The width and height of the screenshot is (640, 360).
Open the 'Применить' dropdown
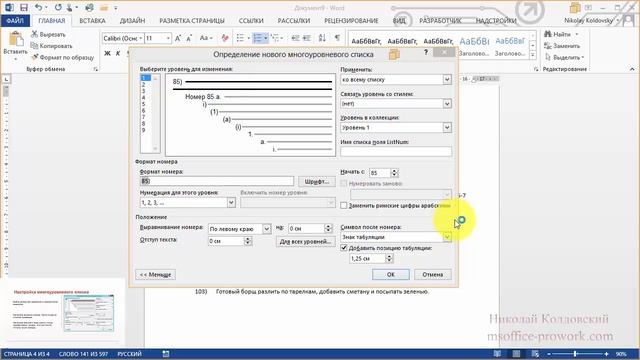tap(447, 80)
